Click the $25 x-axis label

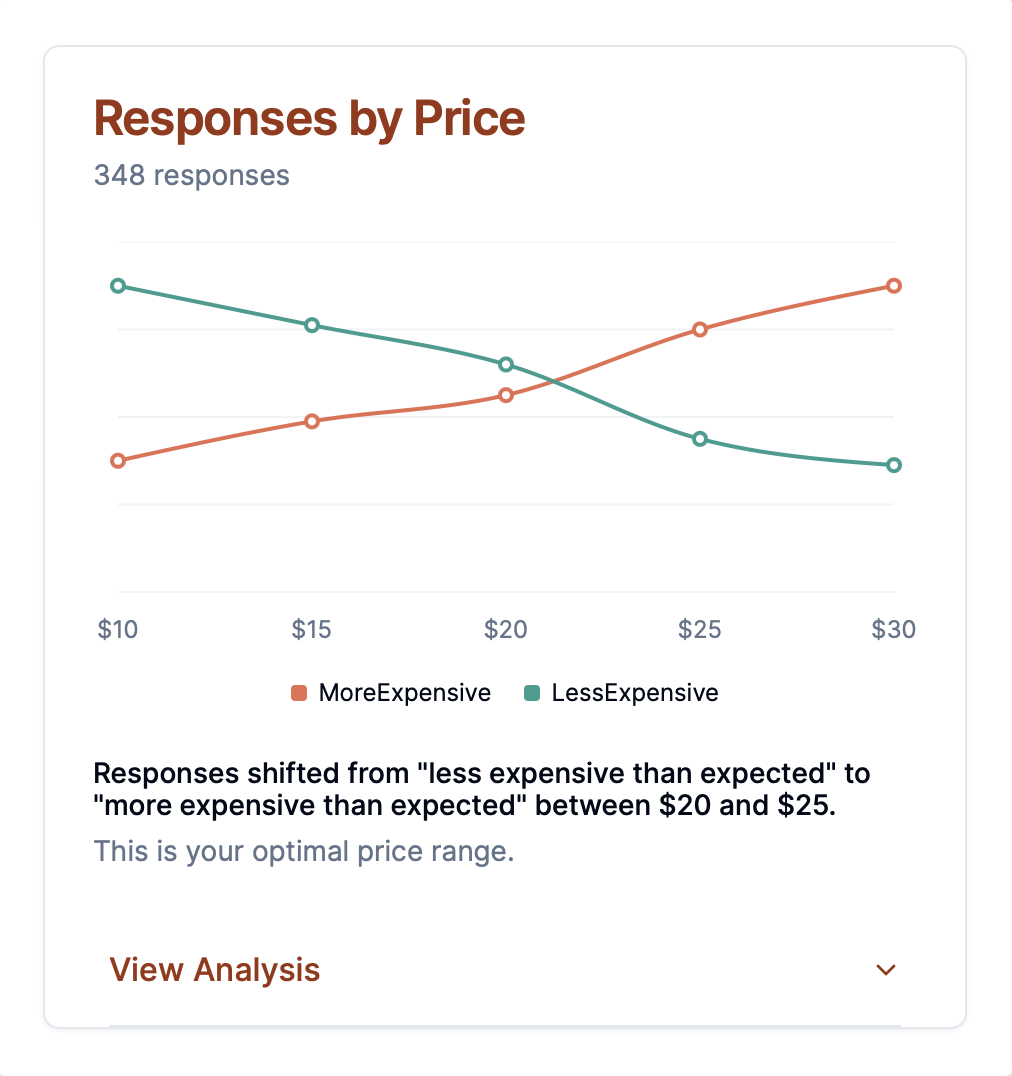(700, 630)
